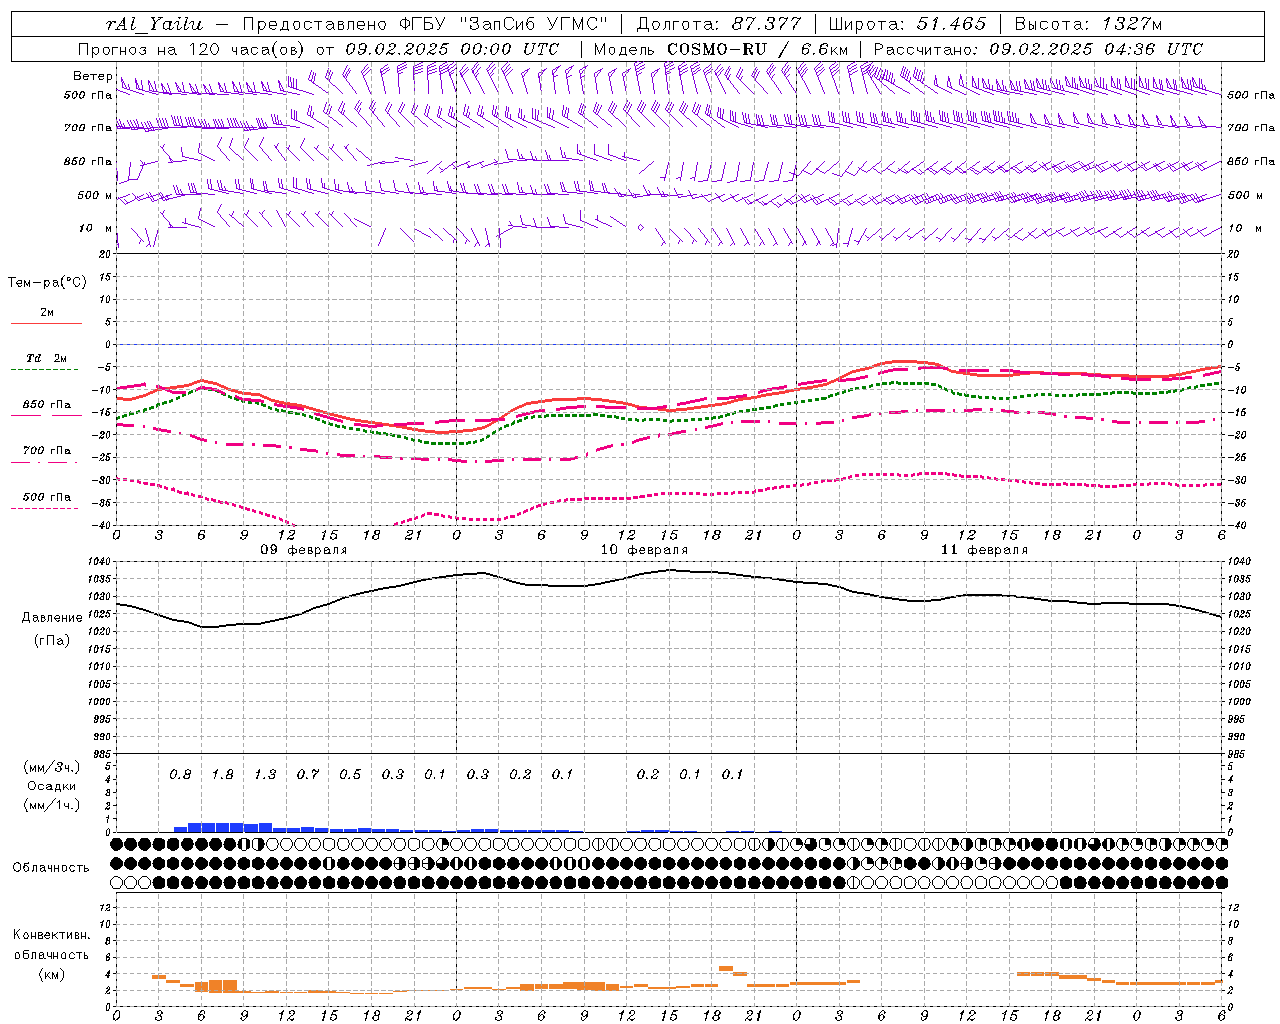Image resolution: width=1280 pixels, height=1024 pixels.
Task: Click the (мм/3ч.) precipitation unit label
Action: (x=51, y=767)
